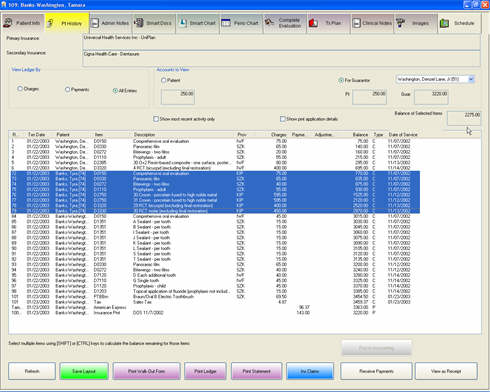Click the Primary Insurance text field

click(281, 42)
